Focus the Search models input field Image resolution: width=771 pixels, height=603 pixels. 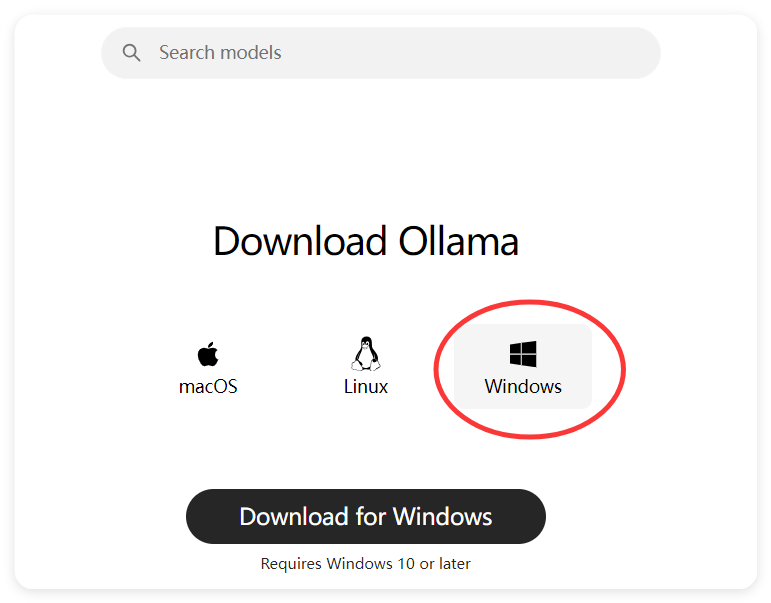[x=381, y=53]
